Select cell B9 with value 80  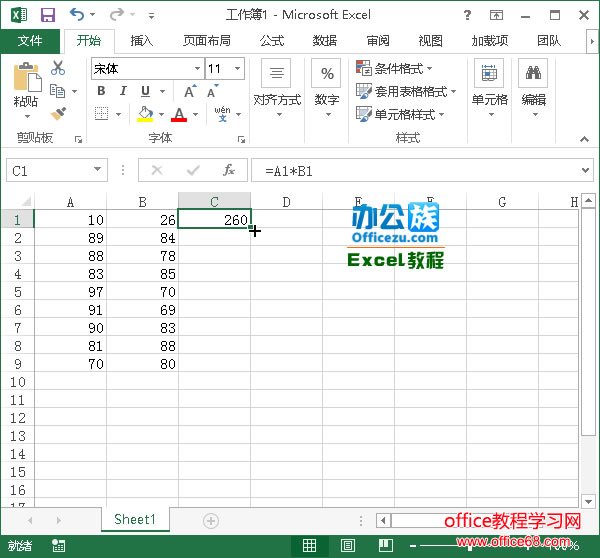click(142, 364)
